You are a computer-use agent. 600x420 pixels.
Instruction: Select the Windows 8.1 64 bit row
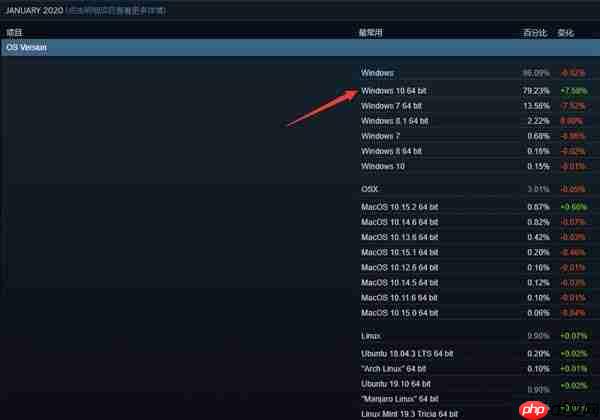(474, 121)
